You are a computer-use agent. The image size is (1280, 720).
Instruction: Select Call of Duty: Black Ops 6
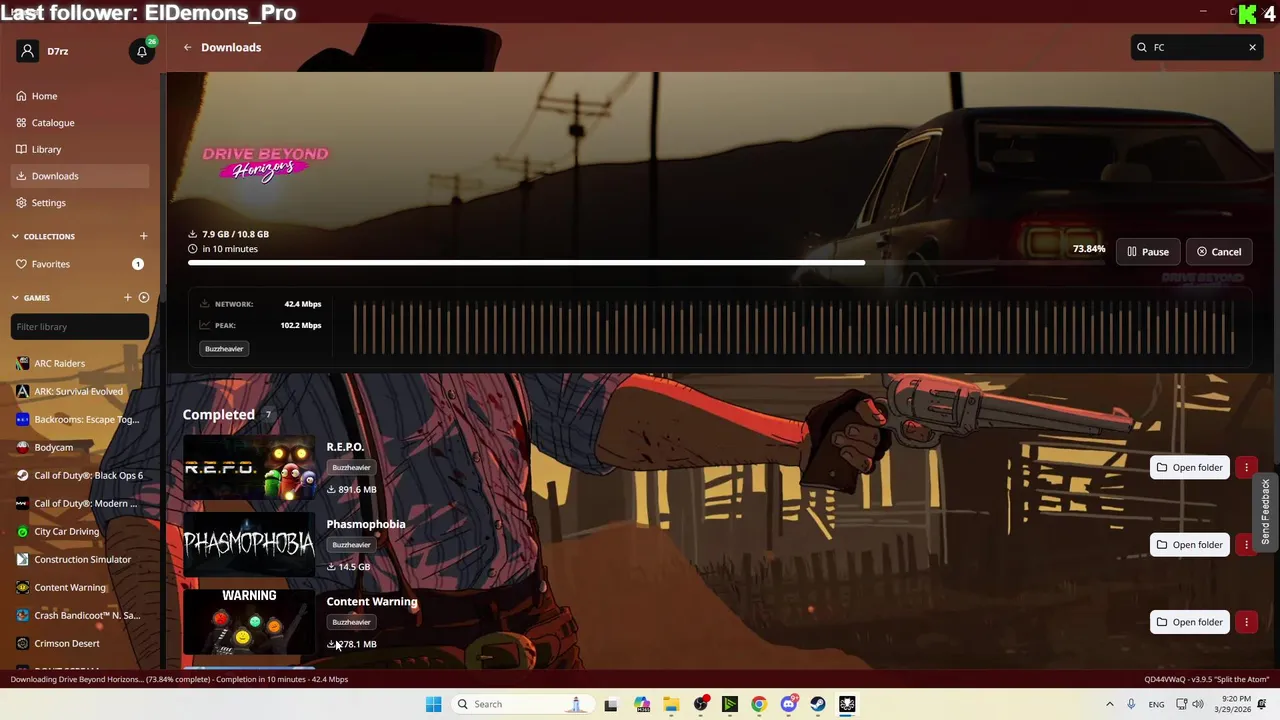[80, 476]
